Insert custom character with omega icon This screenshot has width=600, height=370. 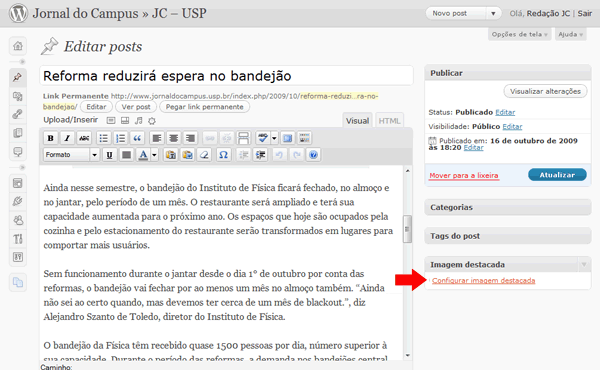click(223, 155)
